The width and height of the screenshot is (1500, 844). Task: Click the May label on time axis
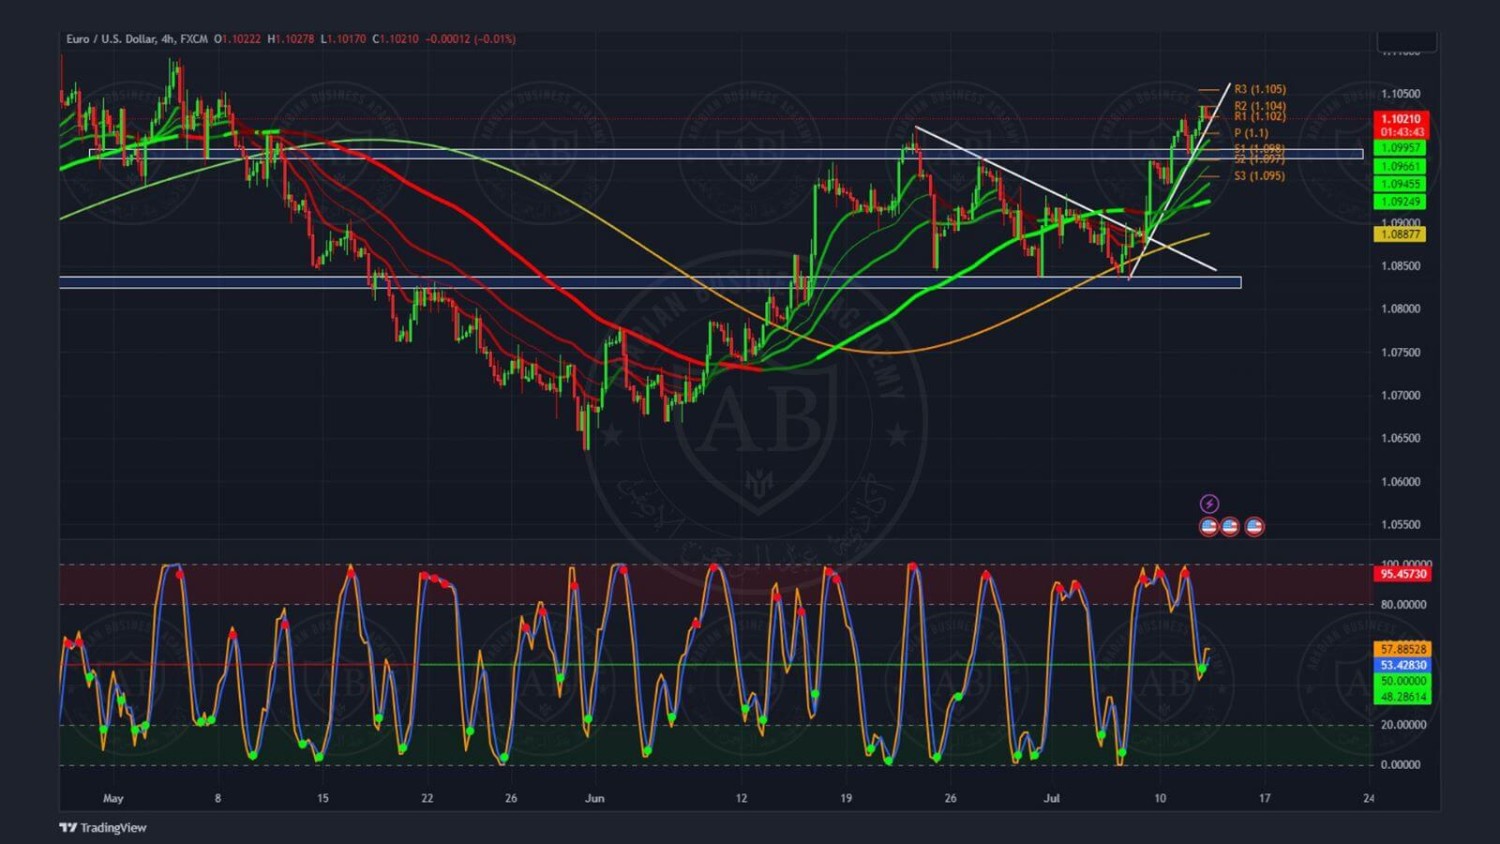click(113, 798)
